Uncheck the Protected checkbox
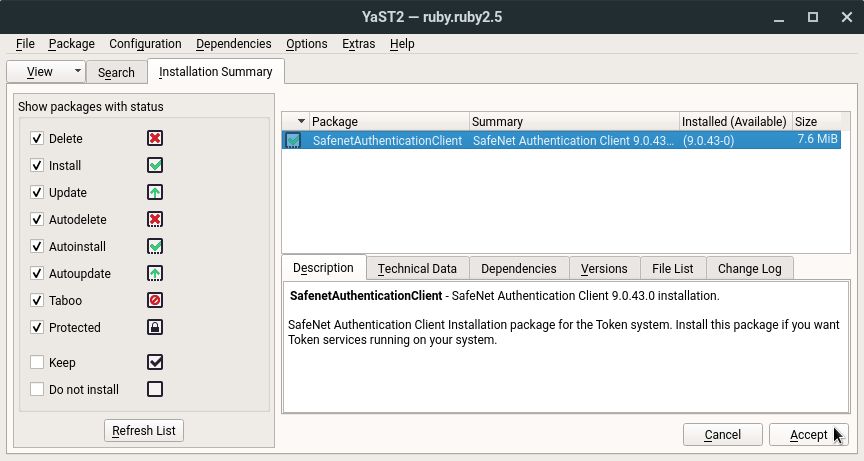 [x=37, y=327]
